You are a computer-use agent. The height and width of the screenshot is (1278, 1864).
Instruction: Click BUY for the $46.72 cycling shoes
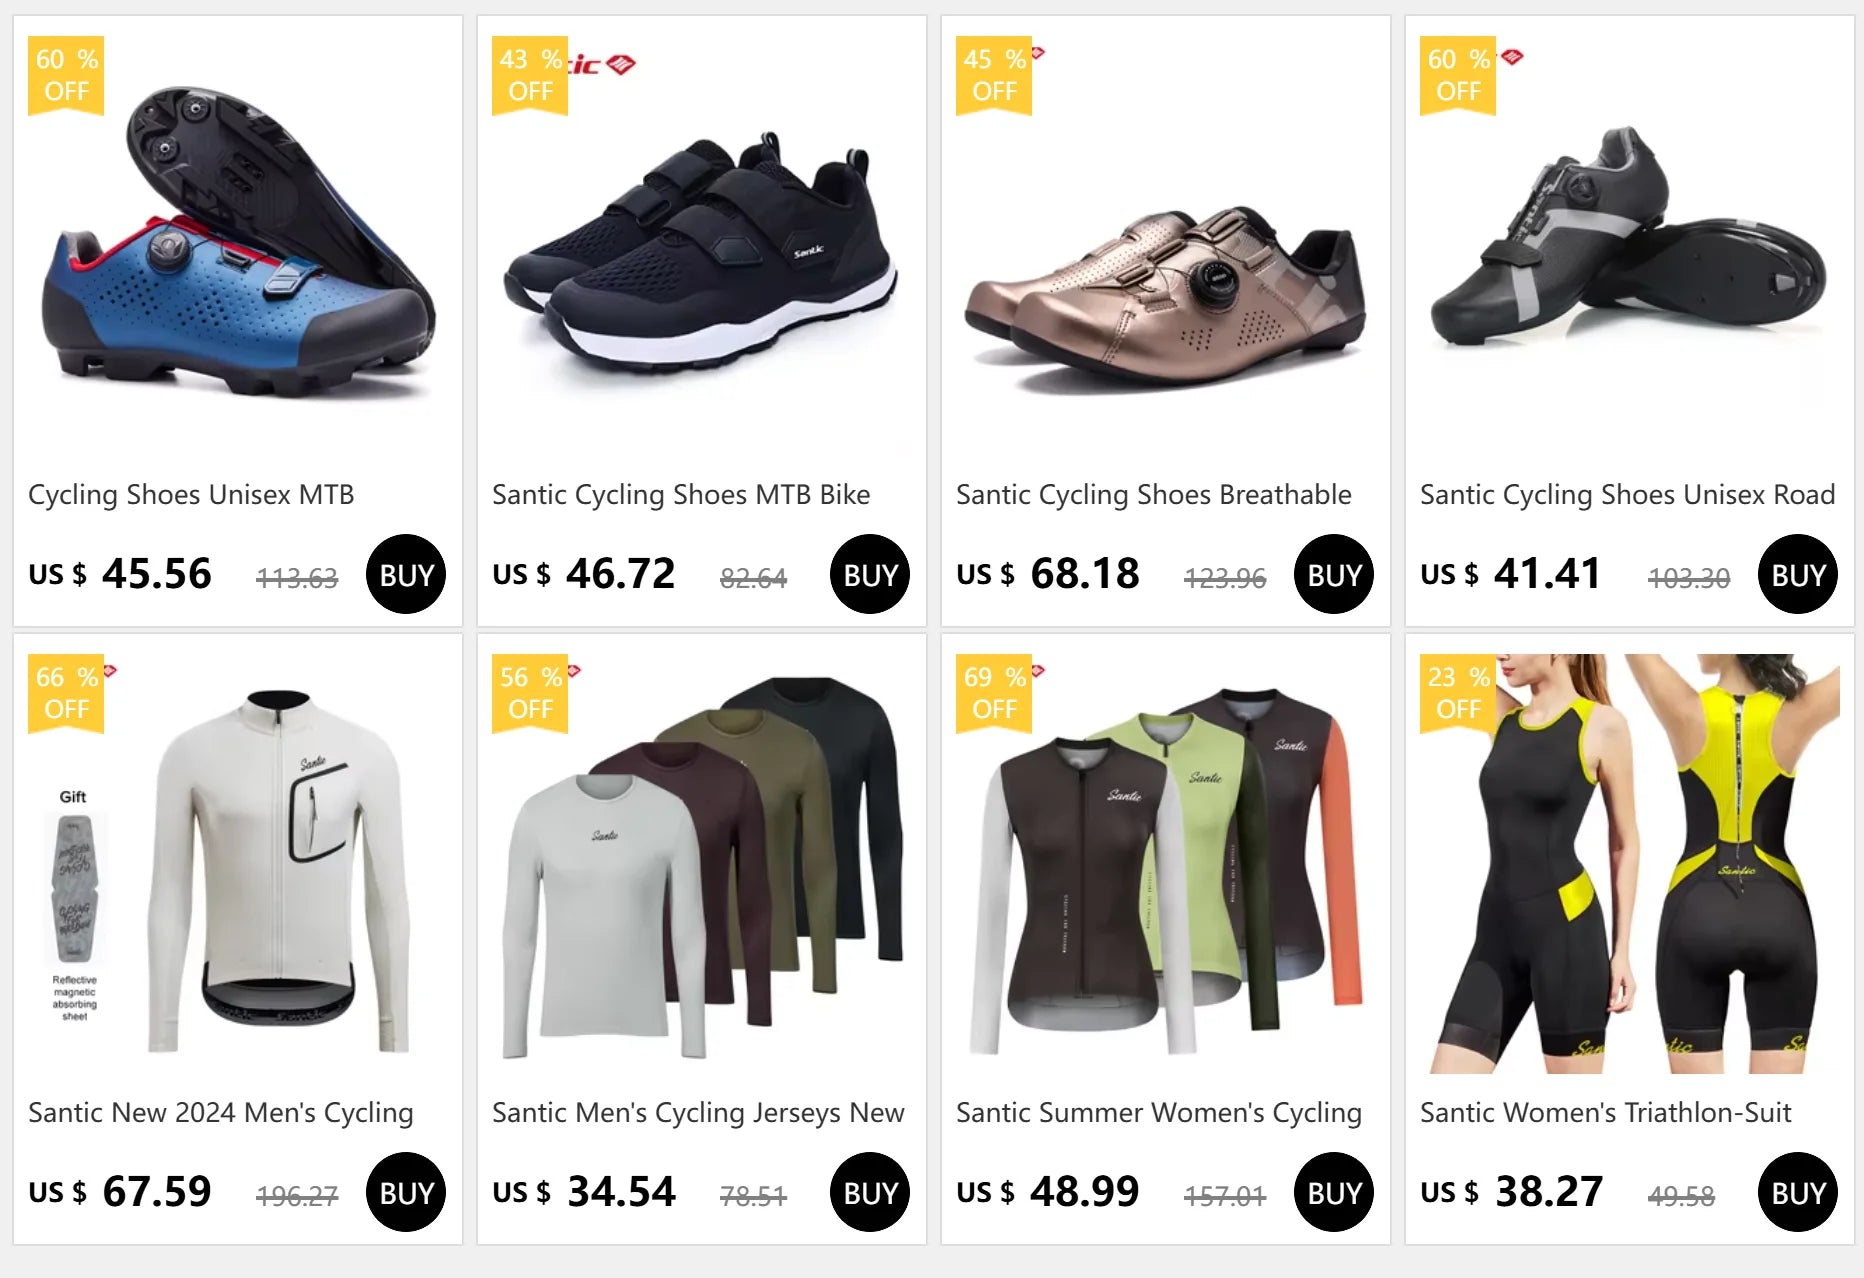pyautogui.click(x=870, y=574)
